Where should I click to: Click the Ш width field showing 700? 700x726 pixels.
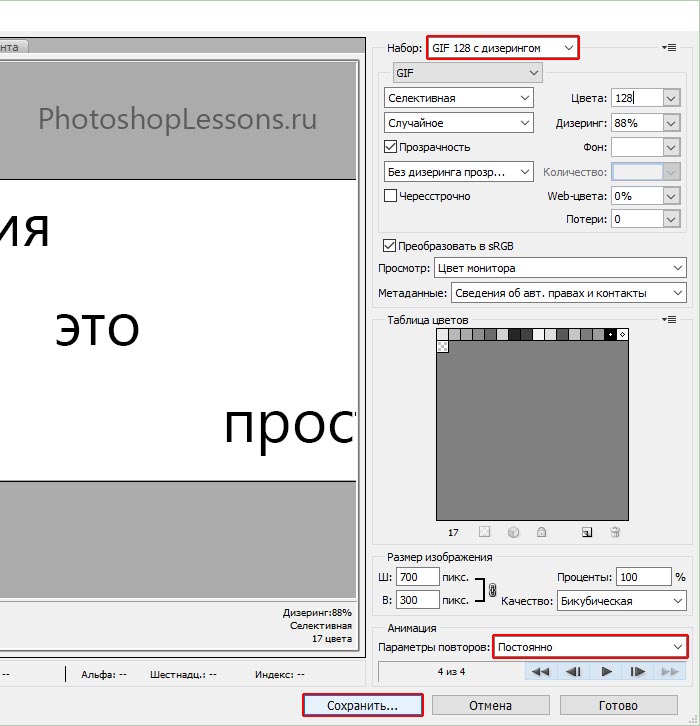click(x=418, y=577)
